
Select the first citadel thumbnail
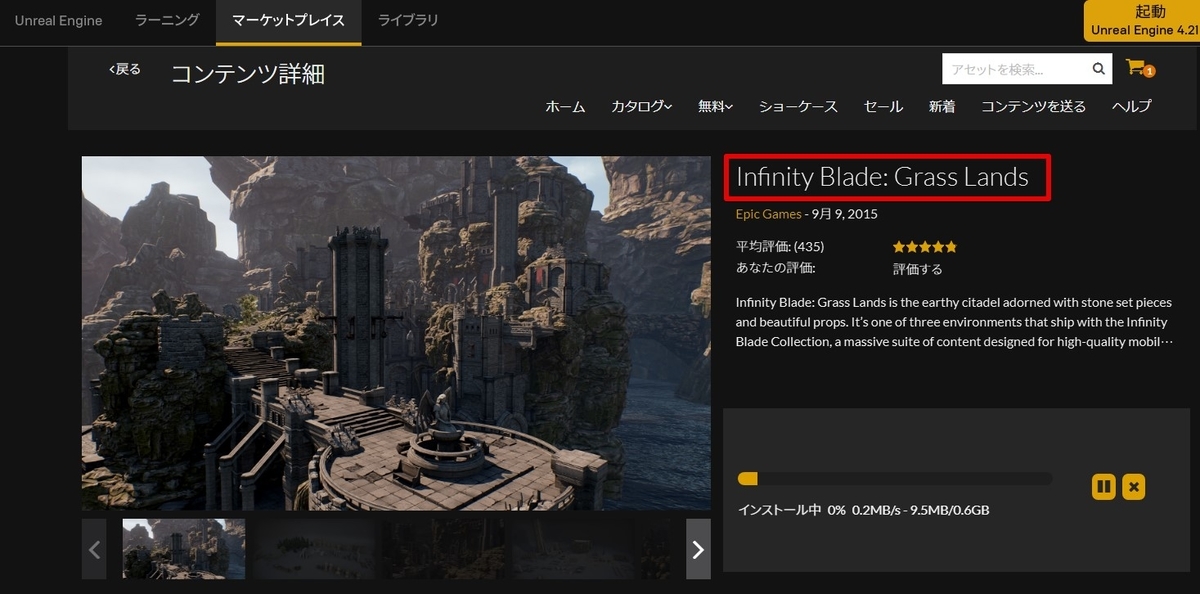tap(184, 549)
